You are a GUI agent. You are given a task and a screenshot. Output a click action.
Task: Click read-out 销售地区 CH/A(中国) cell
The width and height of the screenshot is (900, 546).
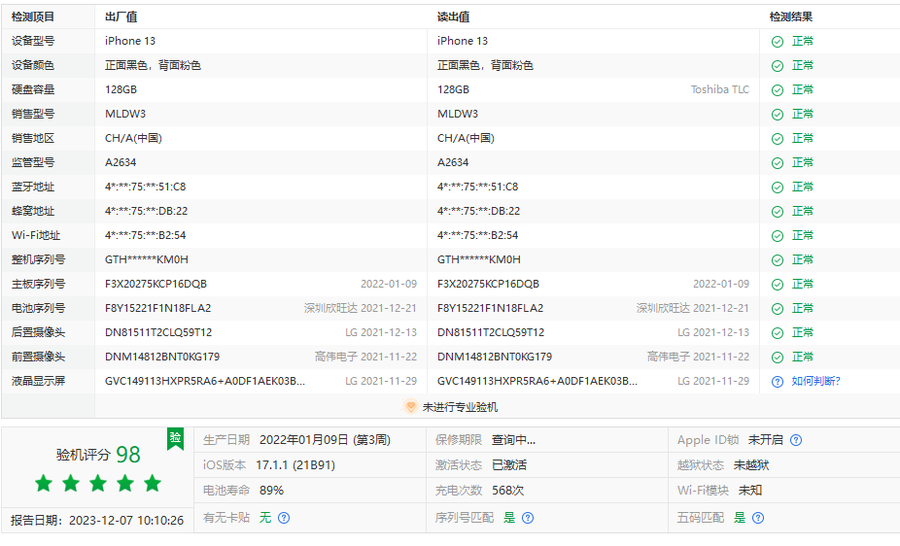pos(466,138)
